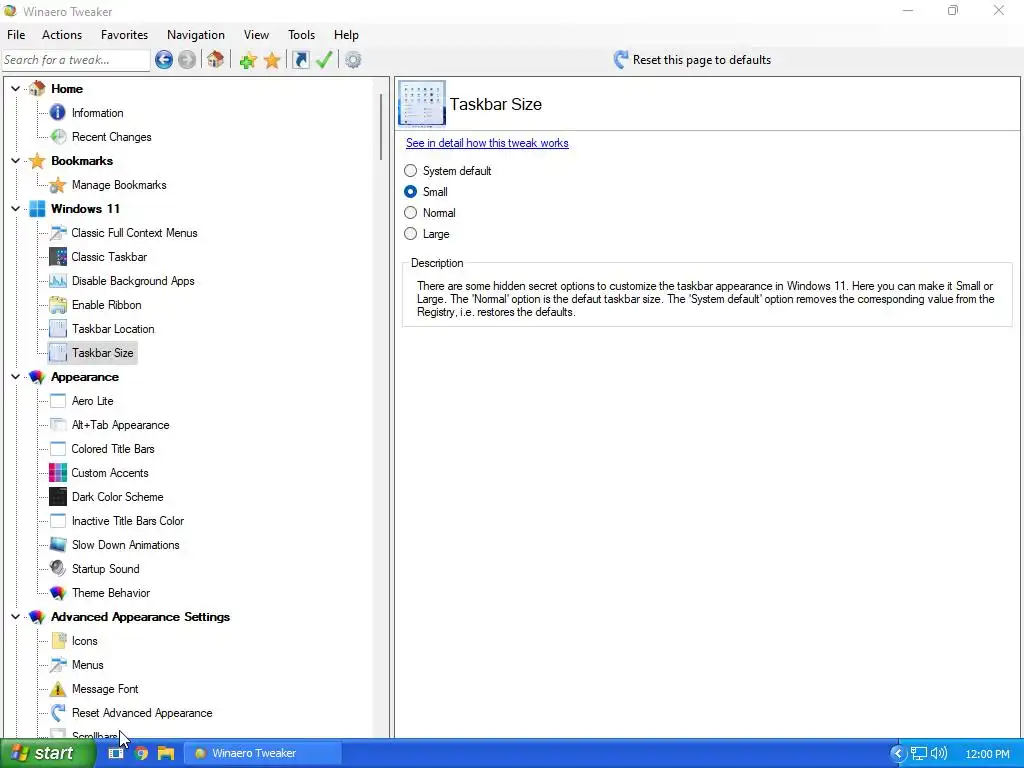
Task: Click the Classic Full Context Menus icon
Action: 57,232
